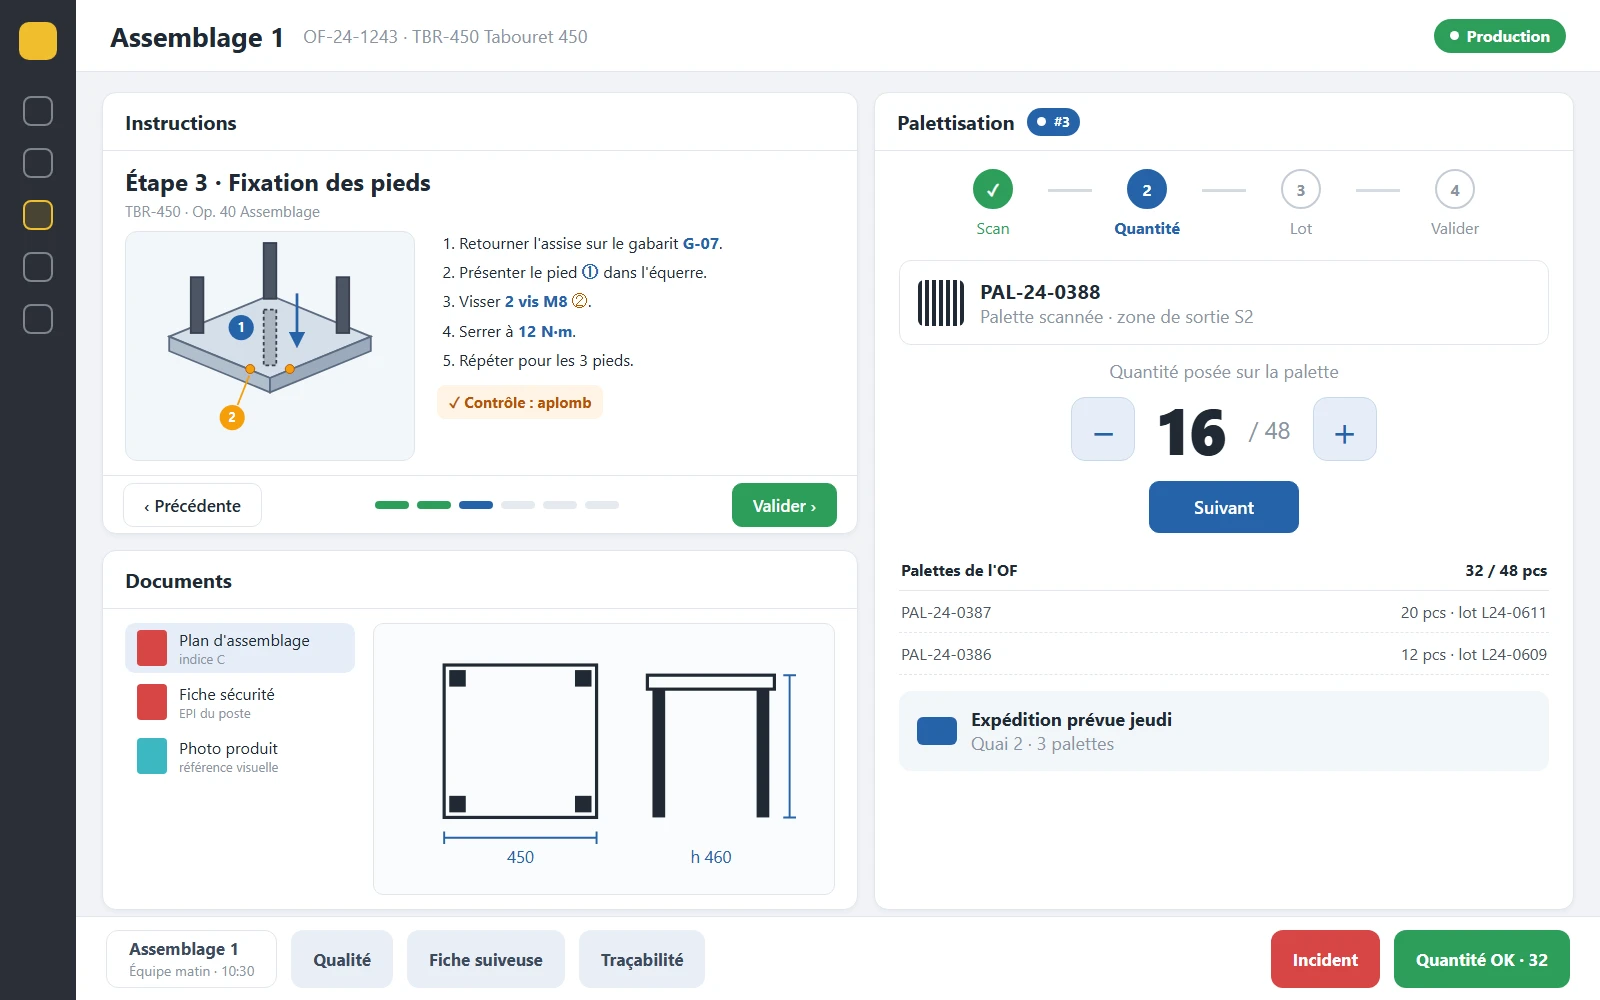Open the Plan d'assemblage document entry
The image size is (1600, 1000).
click(240, 648)
